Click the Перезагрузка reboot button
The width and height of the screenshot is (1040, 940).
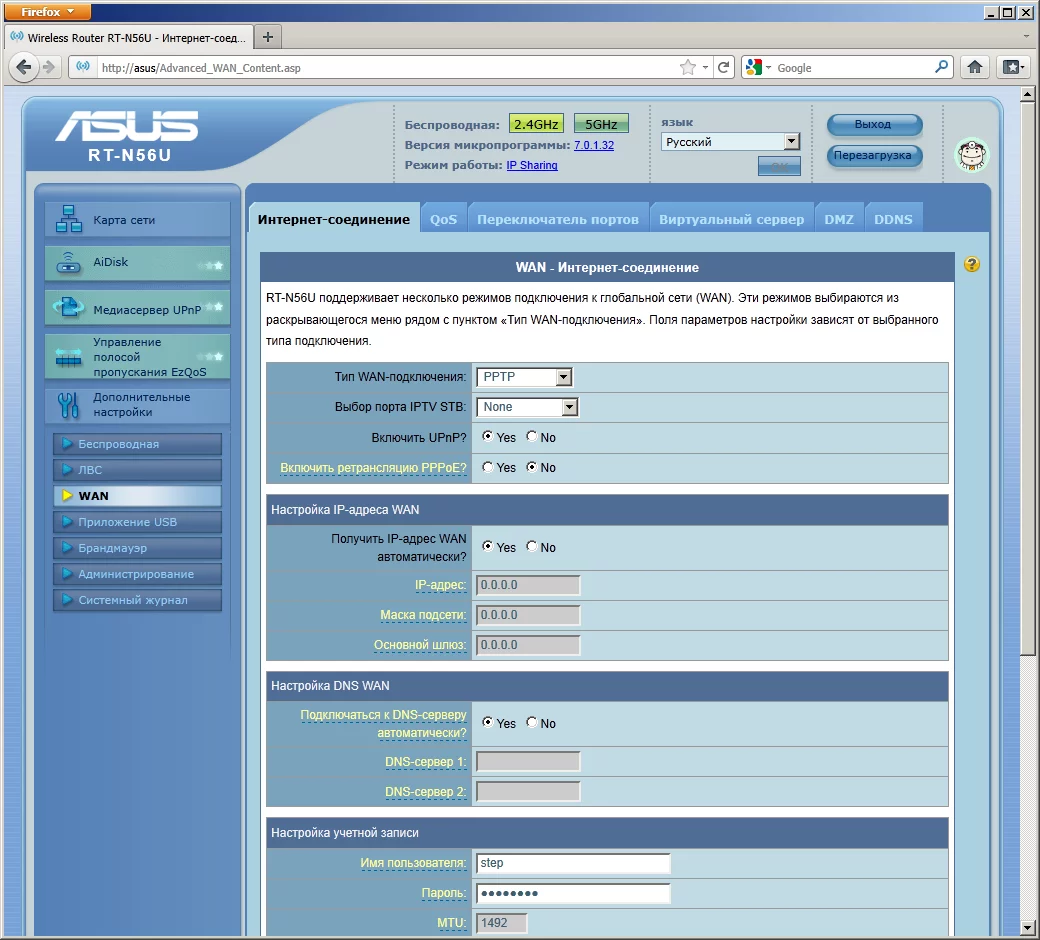pyautogui.click(x=874, y=155)
